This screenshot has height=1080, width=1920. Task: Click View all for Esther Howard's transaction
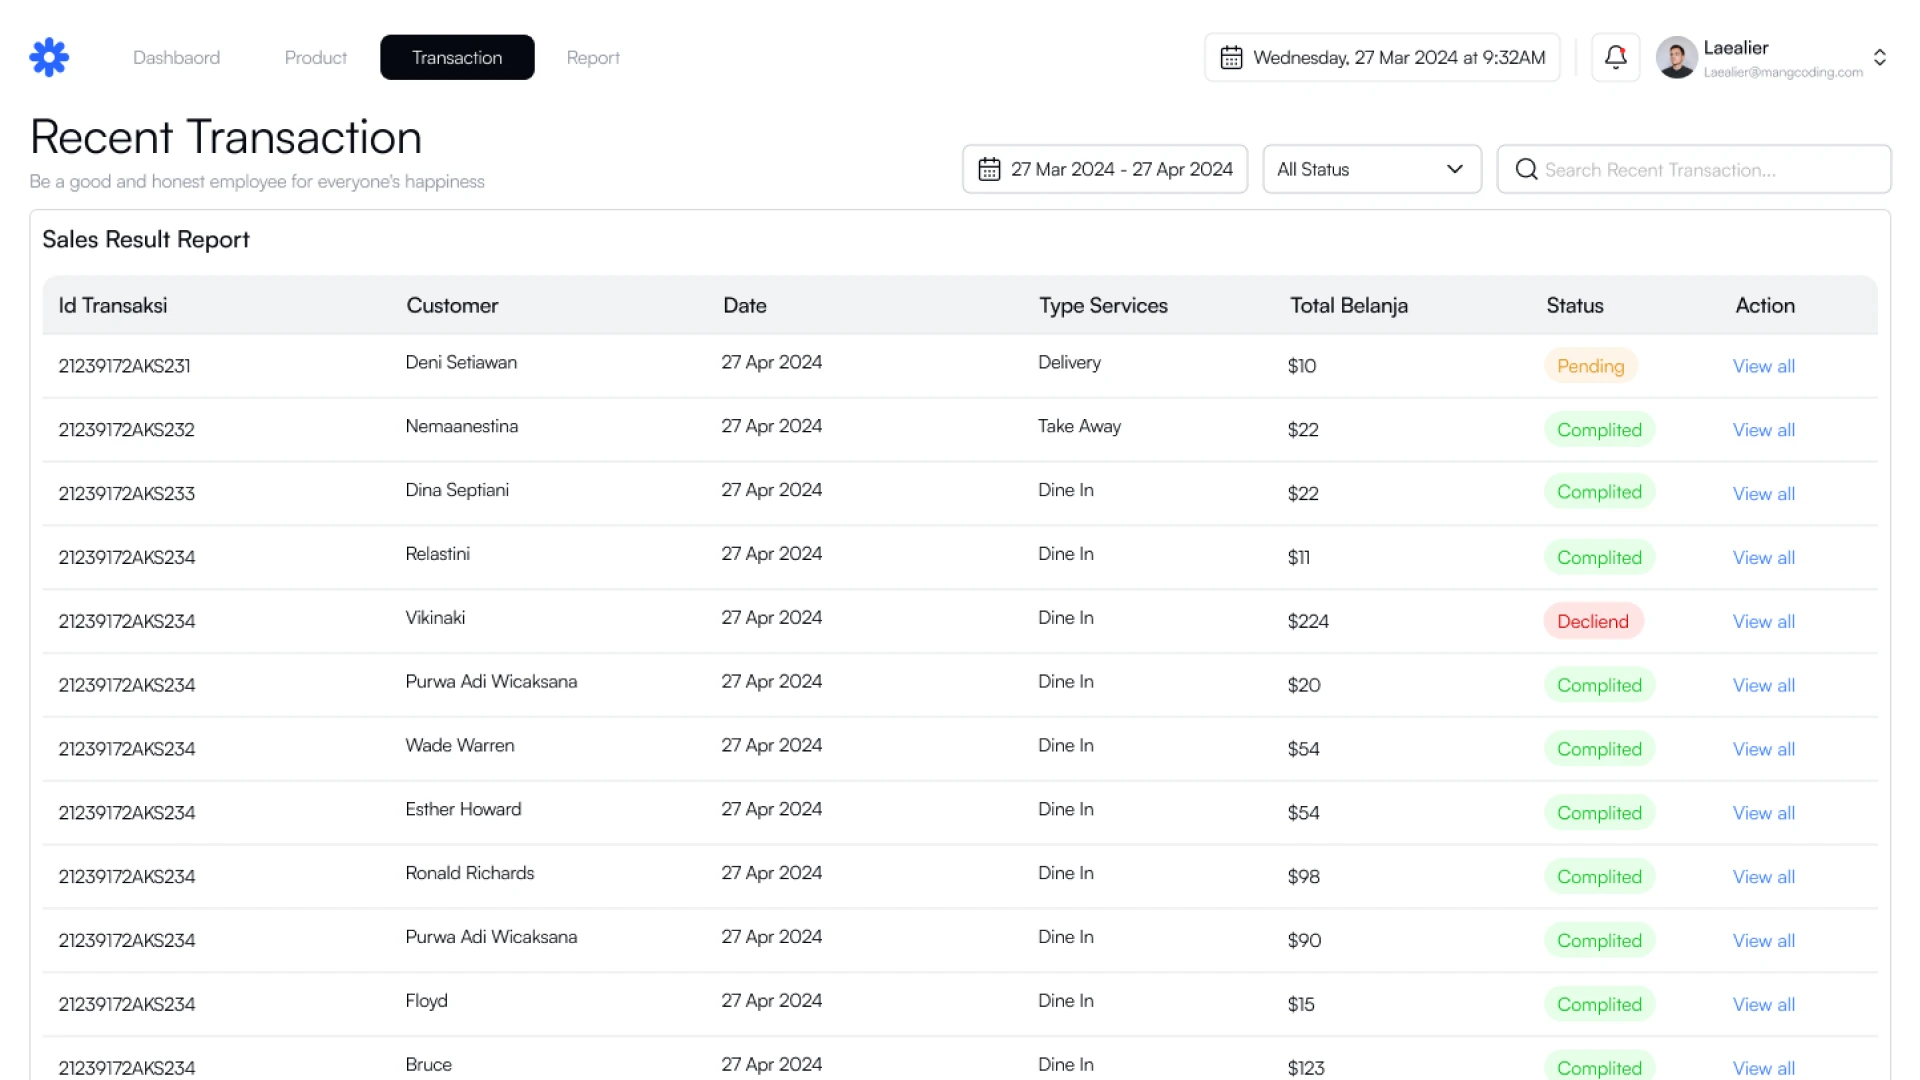point(1762,812)
